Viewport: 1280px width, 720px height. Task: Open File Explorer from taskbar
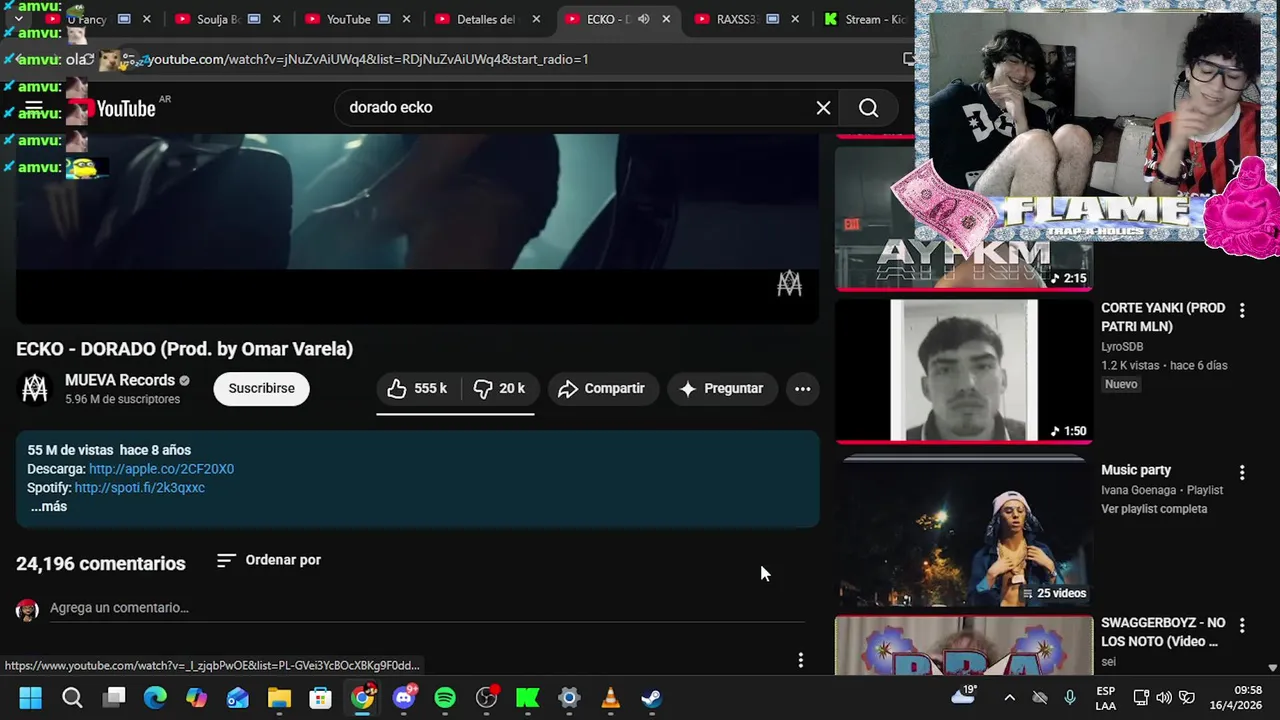tap(279, 698)
